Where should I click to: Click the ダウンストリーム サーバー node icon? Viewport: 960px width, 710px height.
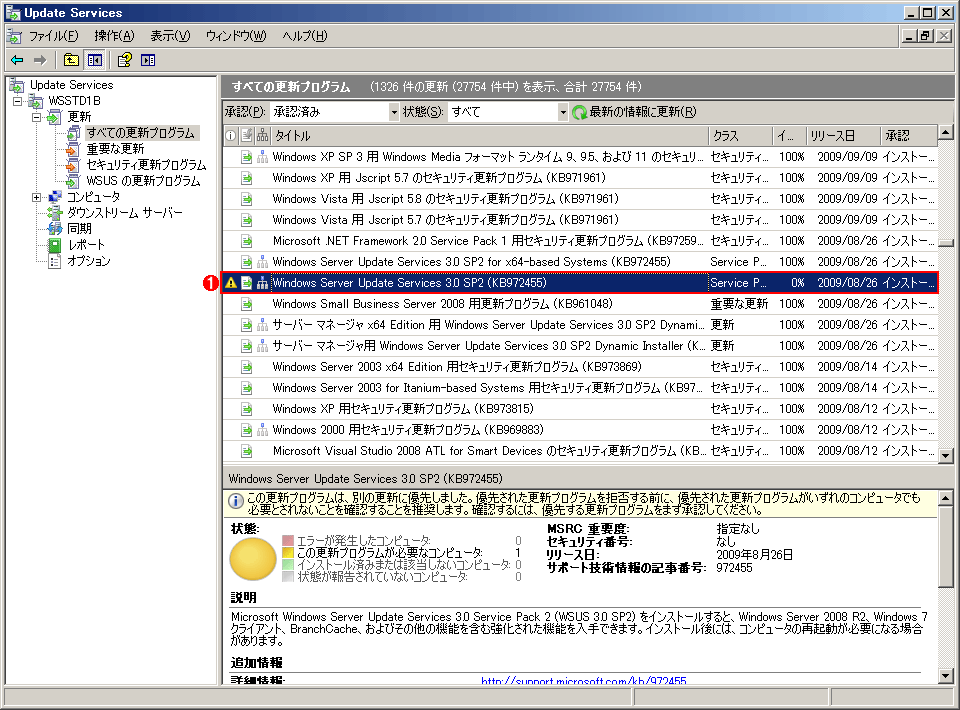click(x=54, y=212)
